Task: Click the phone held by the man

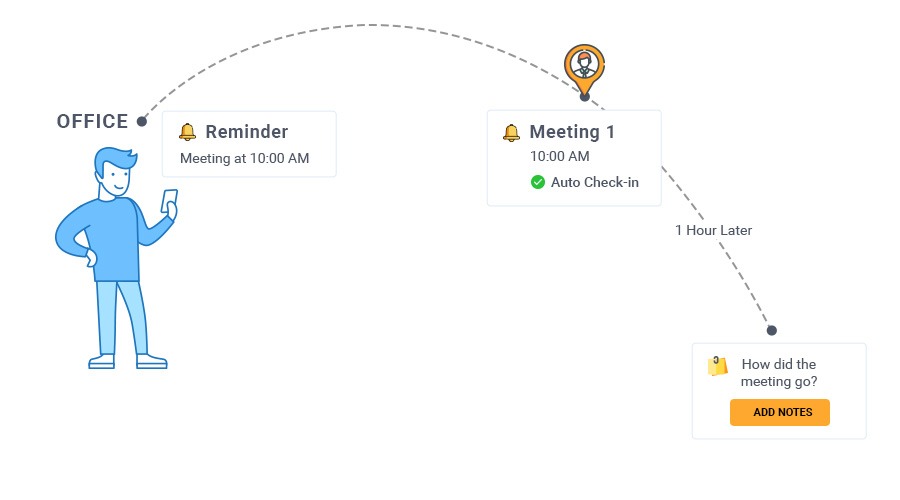Action: coord(169,202)
